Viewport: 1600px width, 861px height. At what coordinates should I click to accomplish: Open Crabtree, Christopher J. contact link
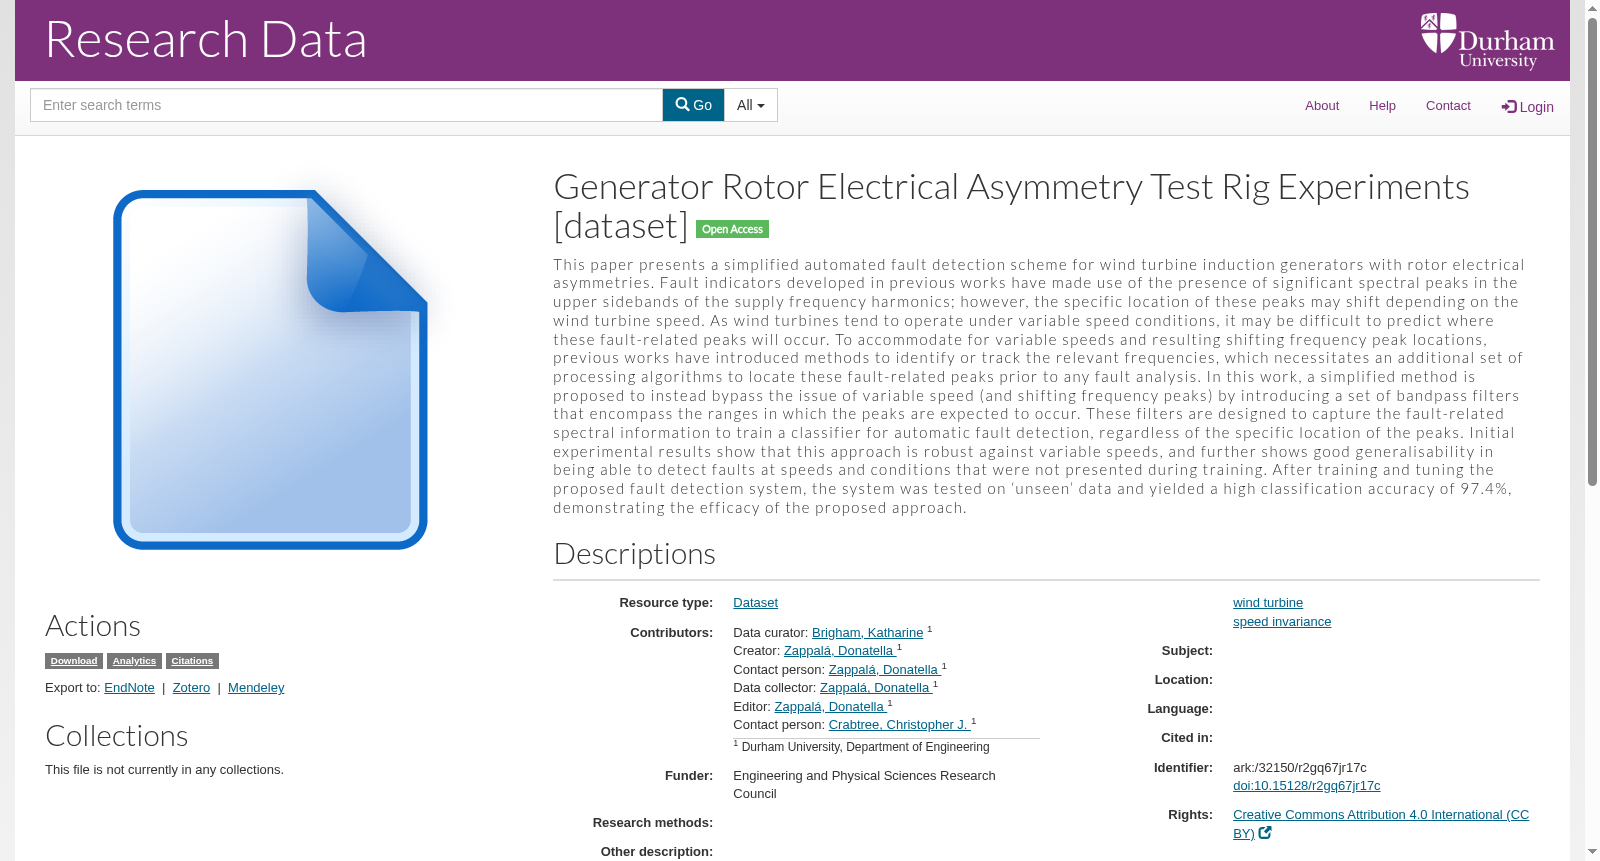pyautogui.click(x=899, y=725)
